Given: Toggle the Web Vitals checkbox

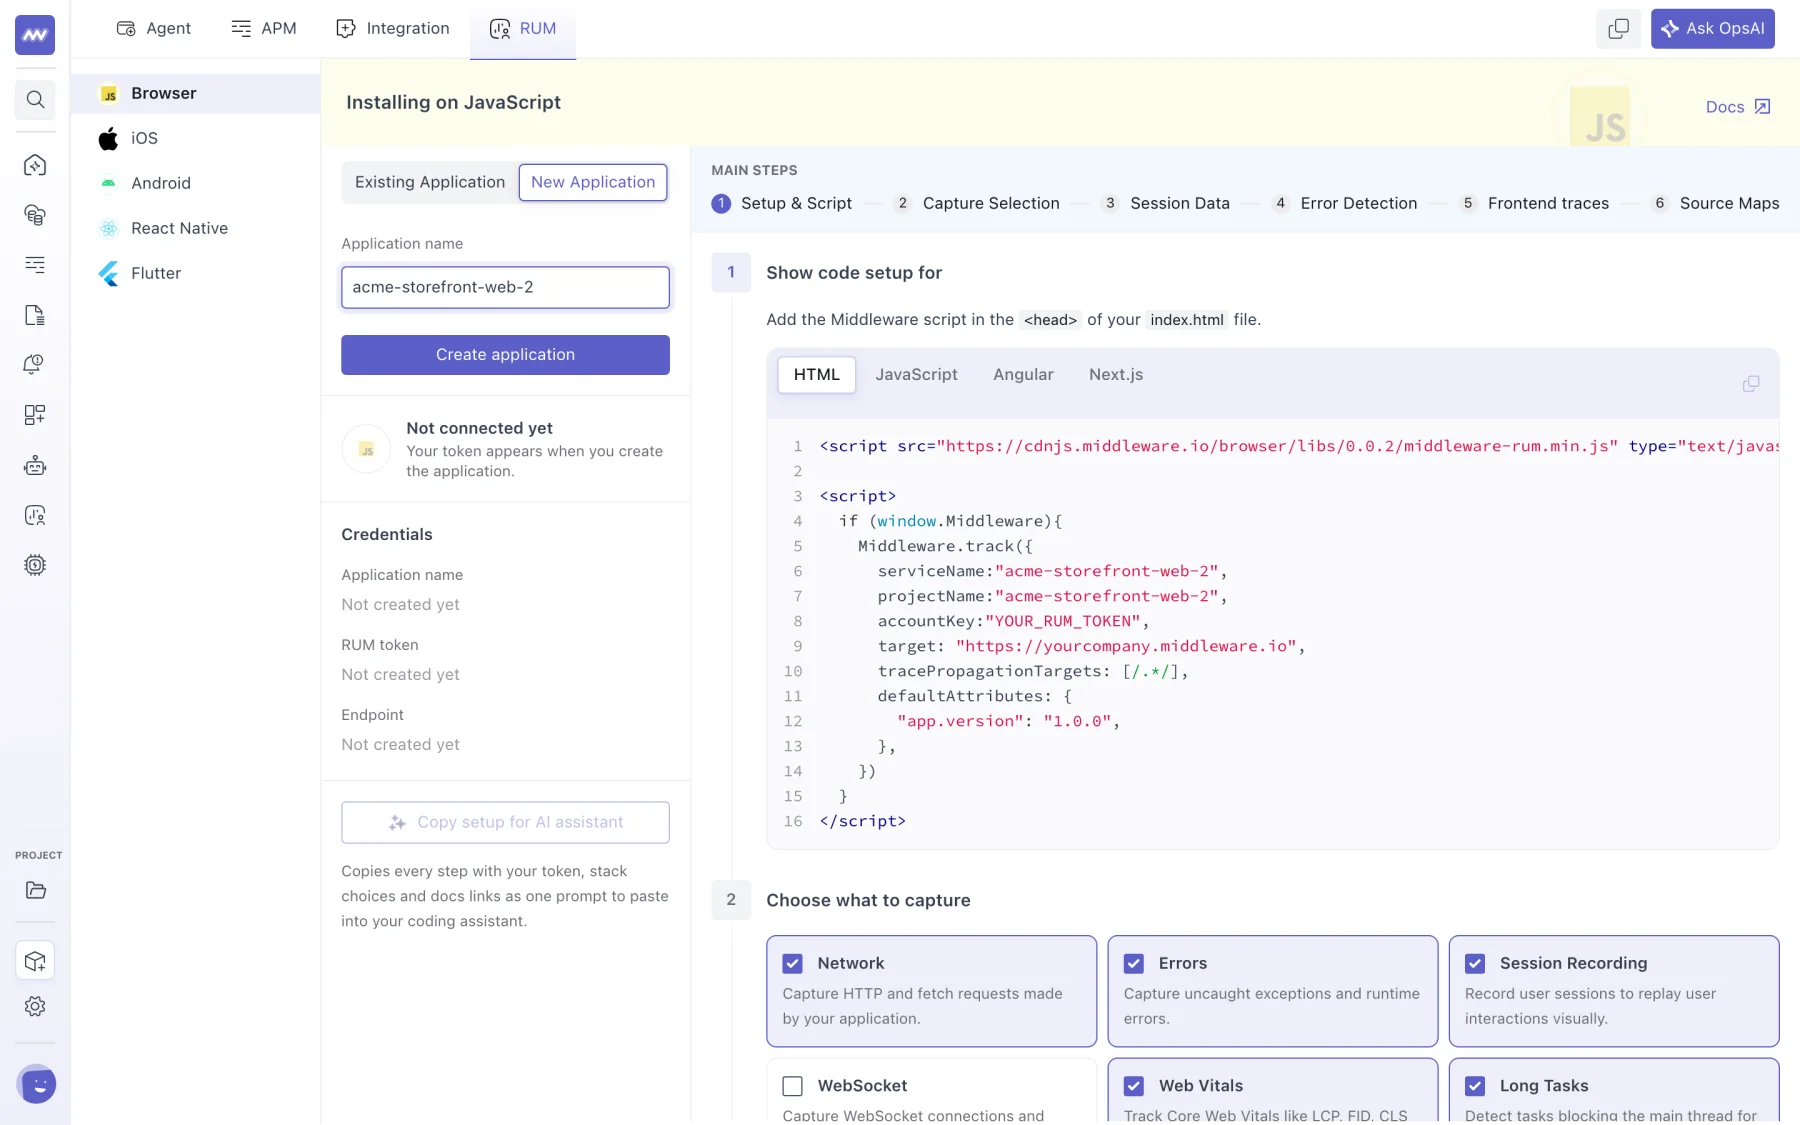Looking at the screenshot, I should tap(1134, 1086).
